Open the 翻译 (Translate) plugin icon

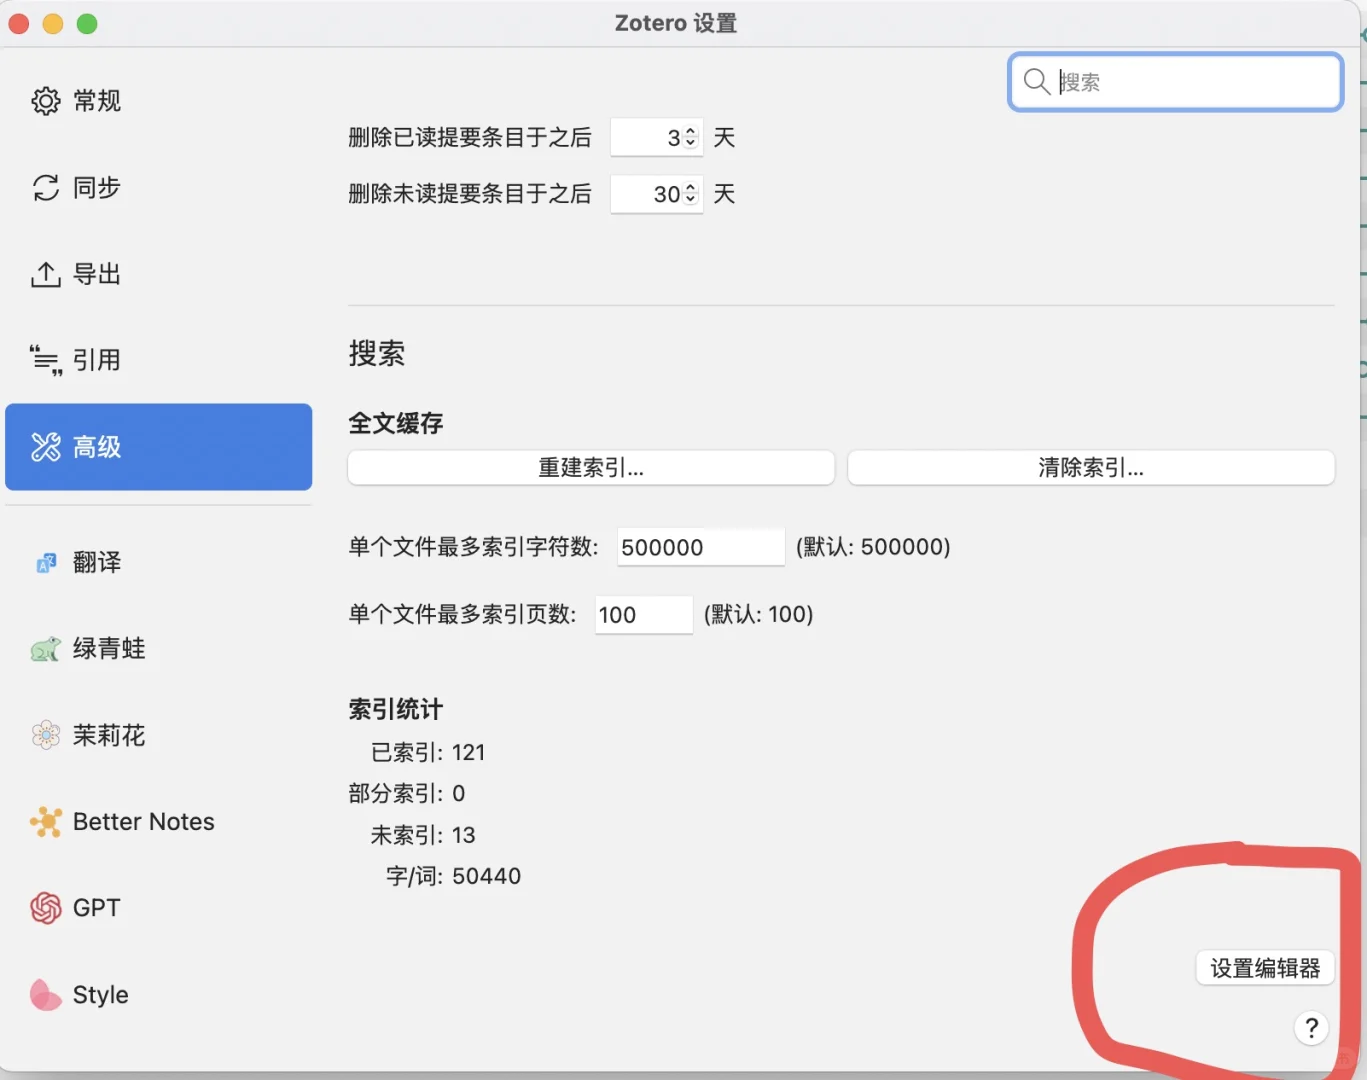(45, 562)
